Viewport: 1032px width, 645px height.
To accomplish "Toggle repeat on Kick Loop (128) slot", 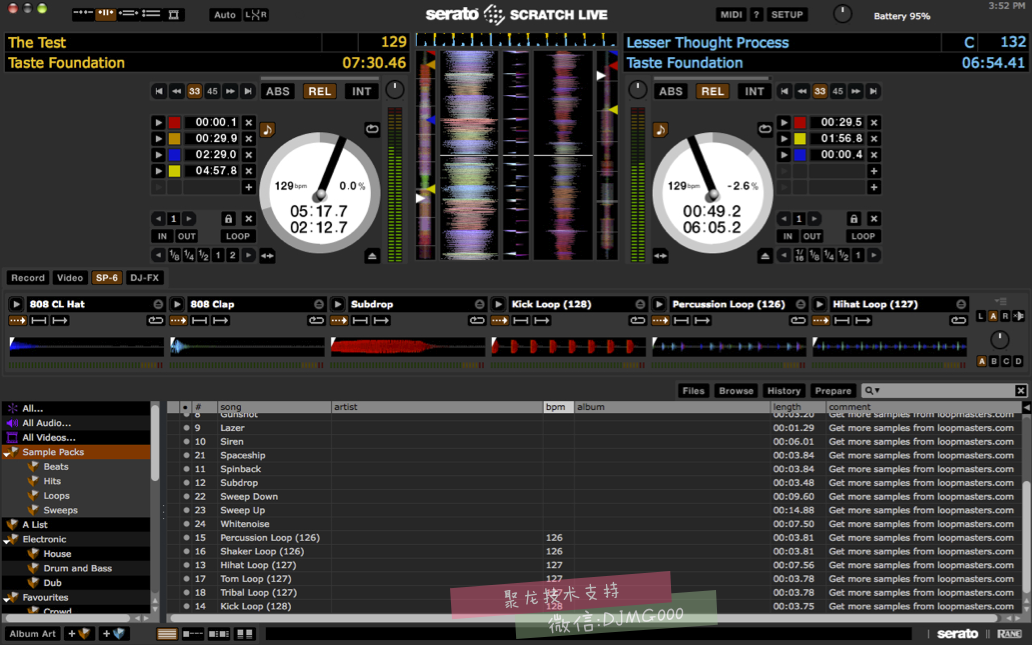I will click(637, 321).
